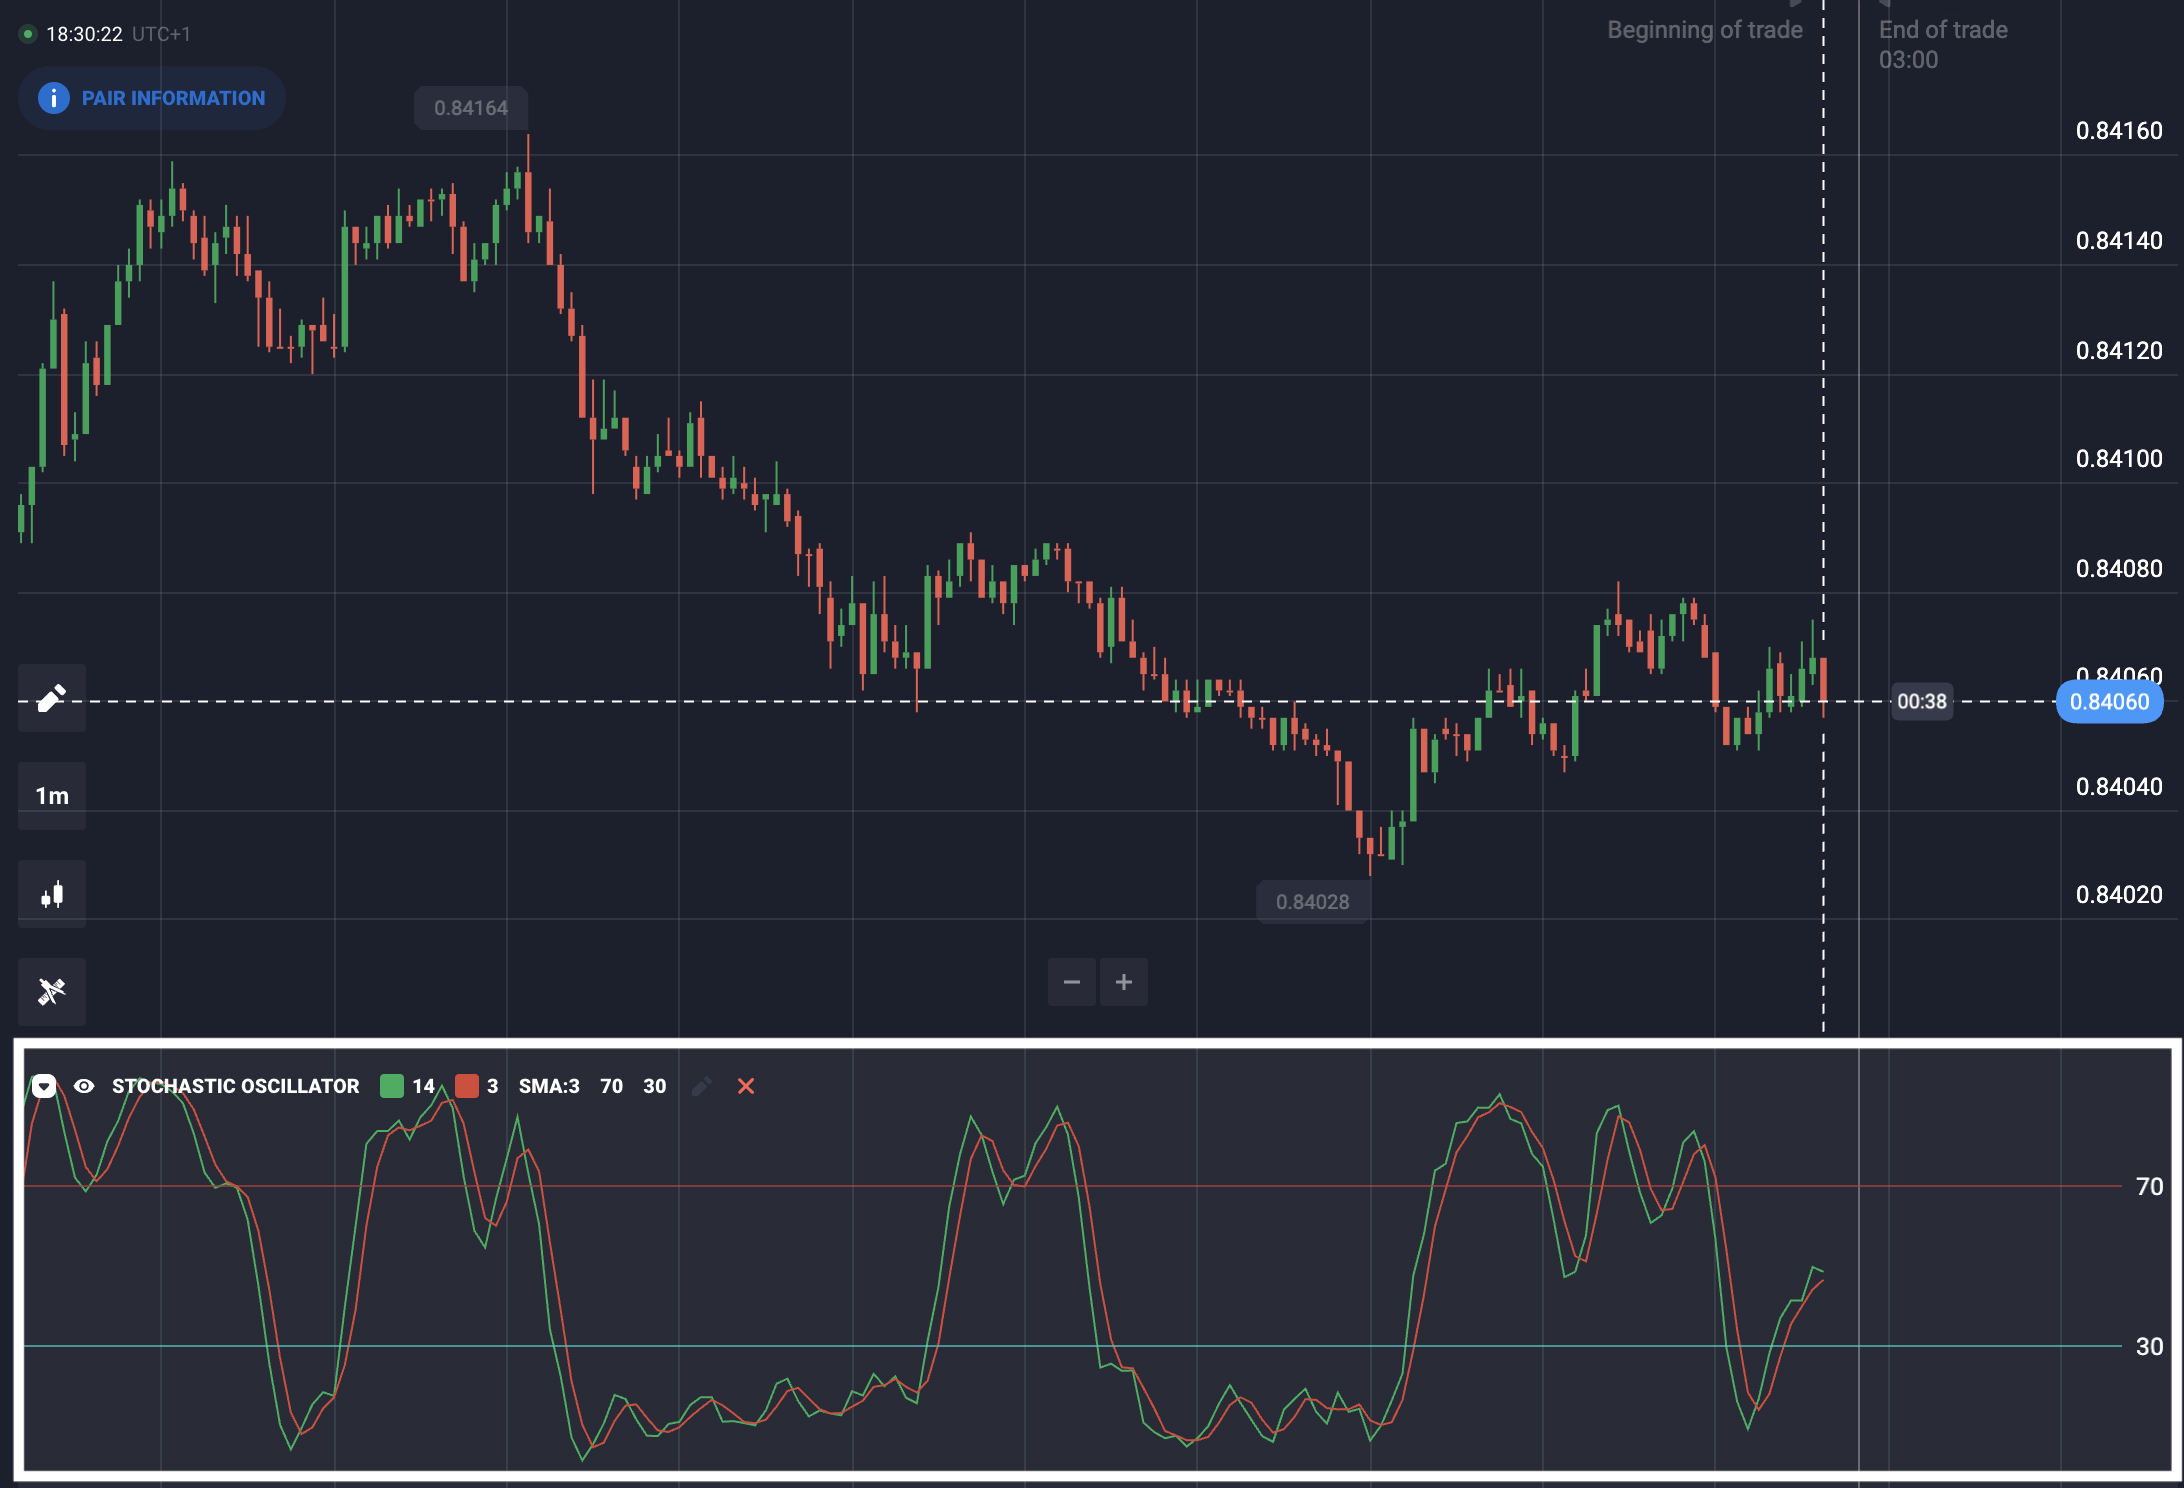
Task: Click the 0.84160 price axis label
Action: click(x=2119, y=131)
